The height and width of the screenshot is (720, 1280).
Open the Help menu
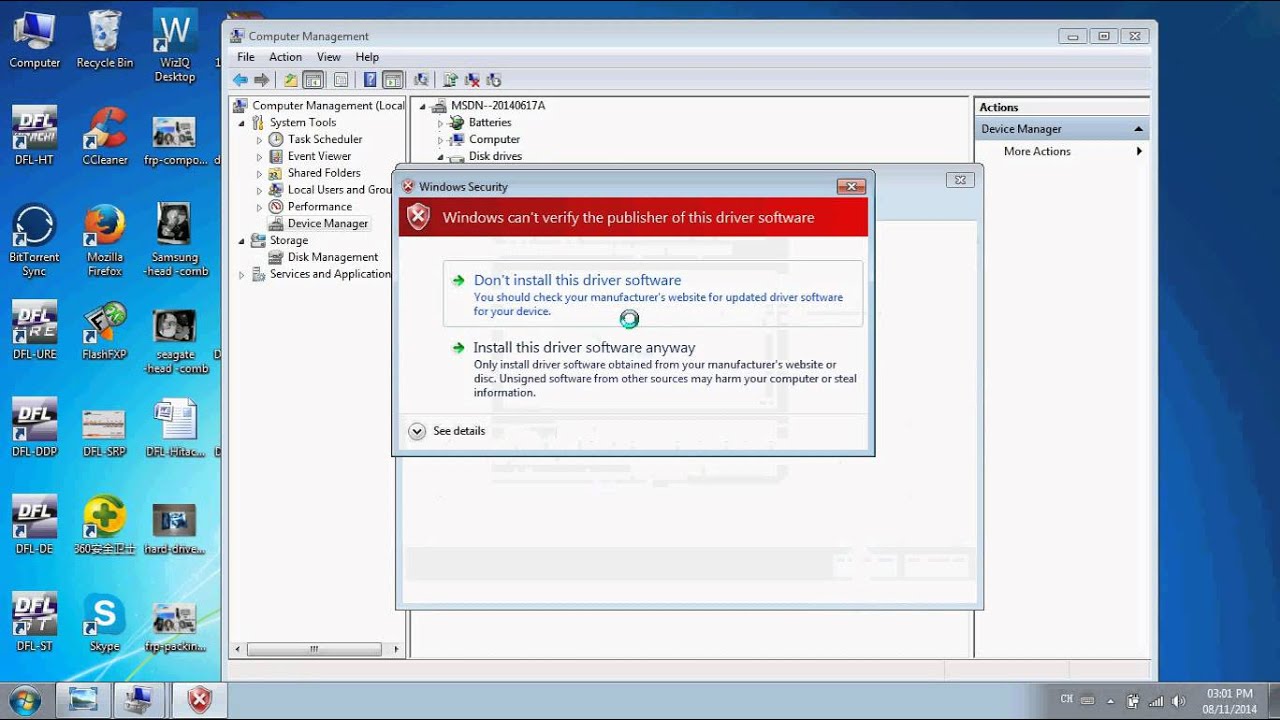click(x=367, y=57)
